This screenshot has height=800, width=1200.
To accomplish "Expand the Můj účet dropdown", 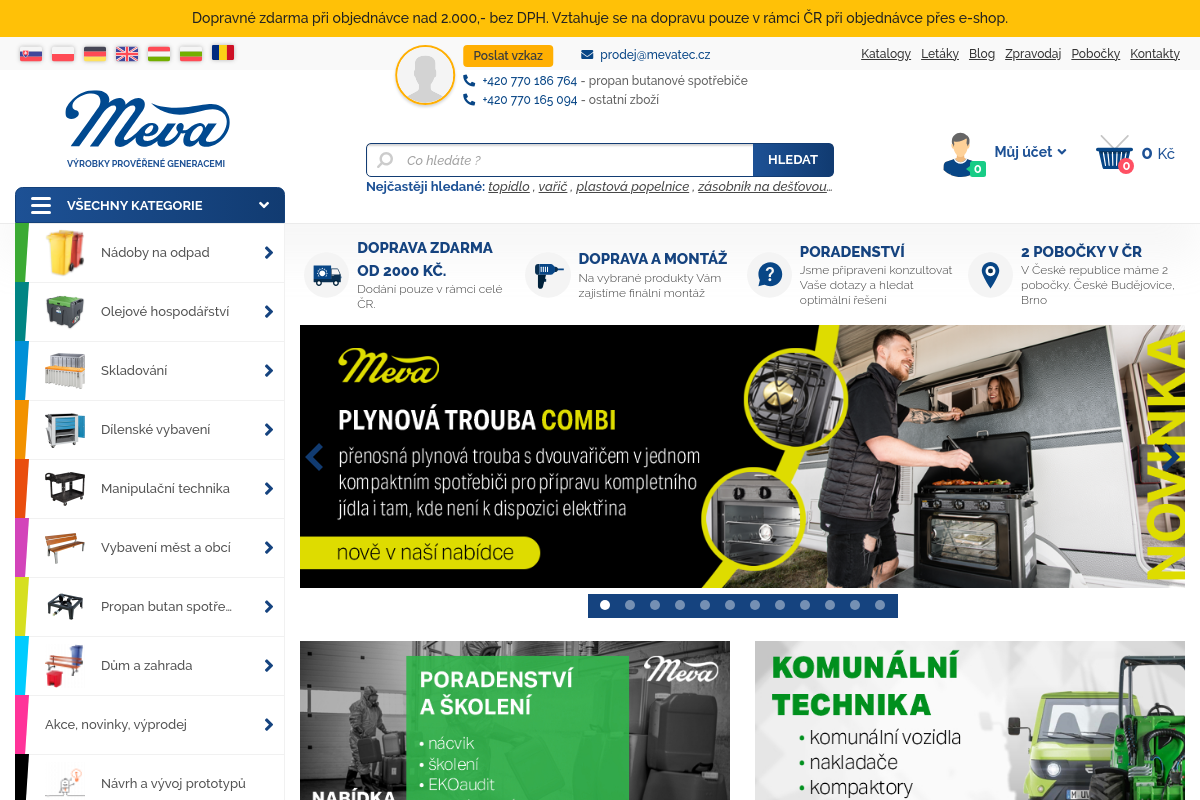I will (x=1030, y=152).
